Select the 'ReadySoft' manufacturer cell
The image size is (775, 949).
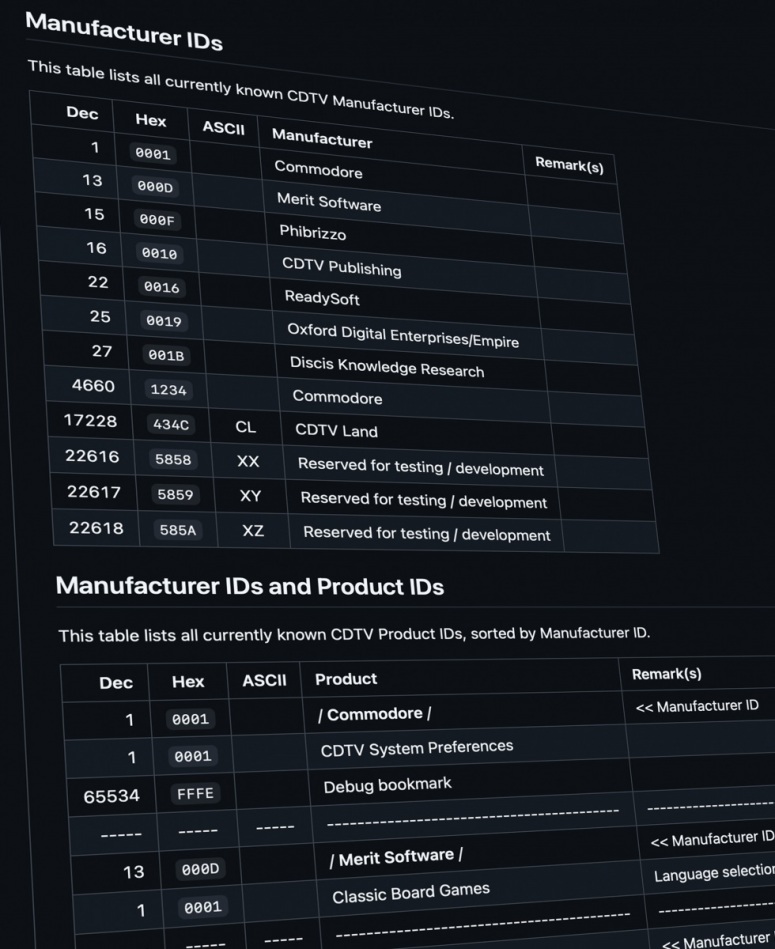tap(322, 298)
